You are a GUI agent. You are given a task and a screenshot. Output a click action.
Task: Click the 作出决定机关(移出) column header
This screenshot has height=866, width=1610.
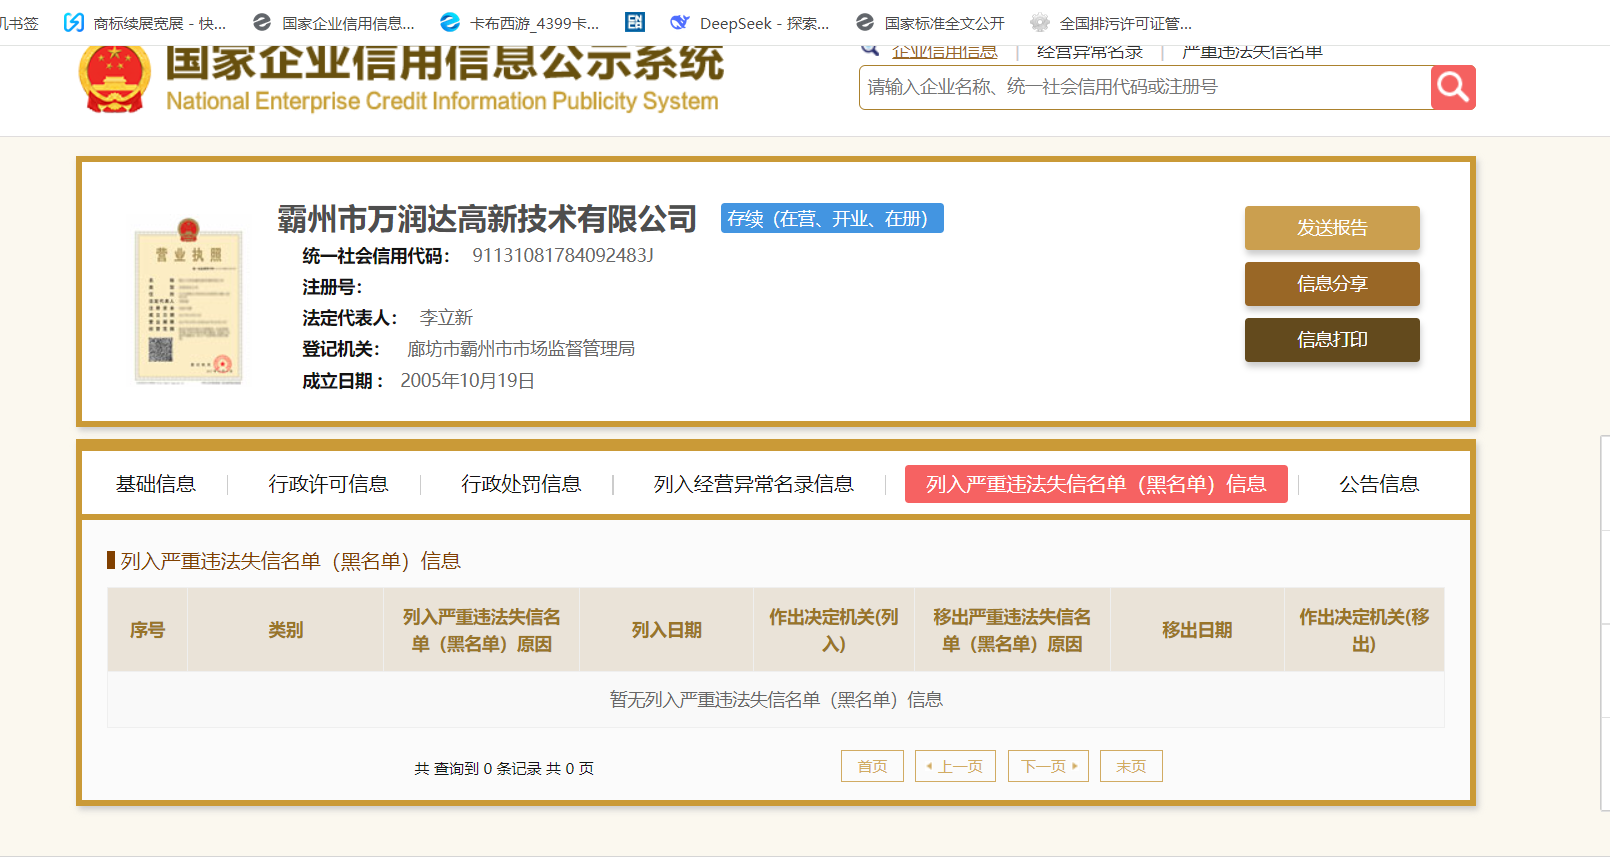(x=1364, y=630)
